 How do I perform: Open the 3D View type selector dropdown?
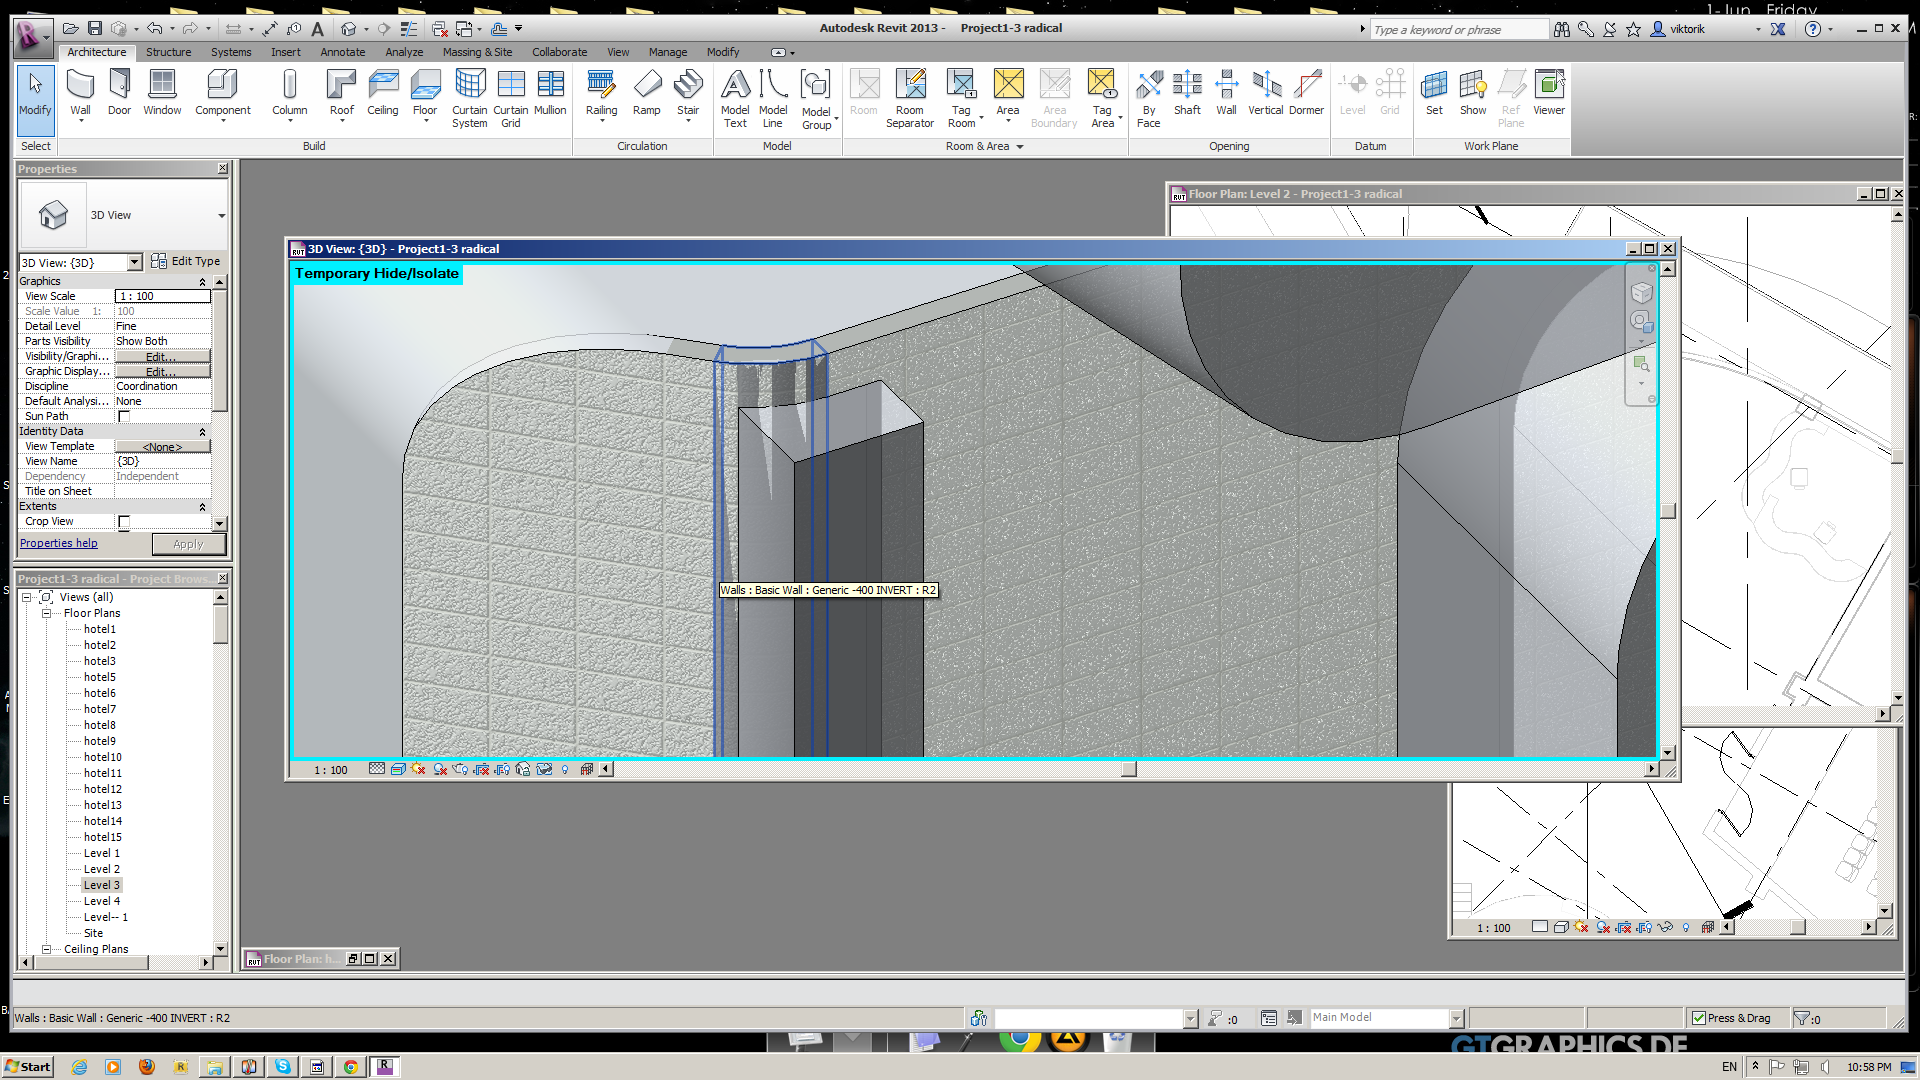221,215
